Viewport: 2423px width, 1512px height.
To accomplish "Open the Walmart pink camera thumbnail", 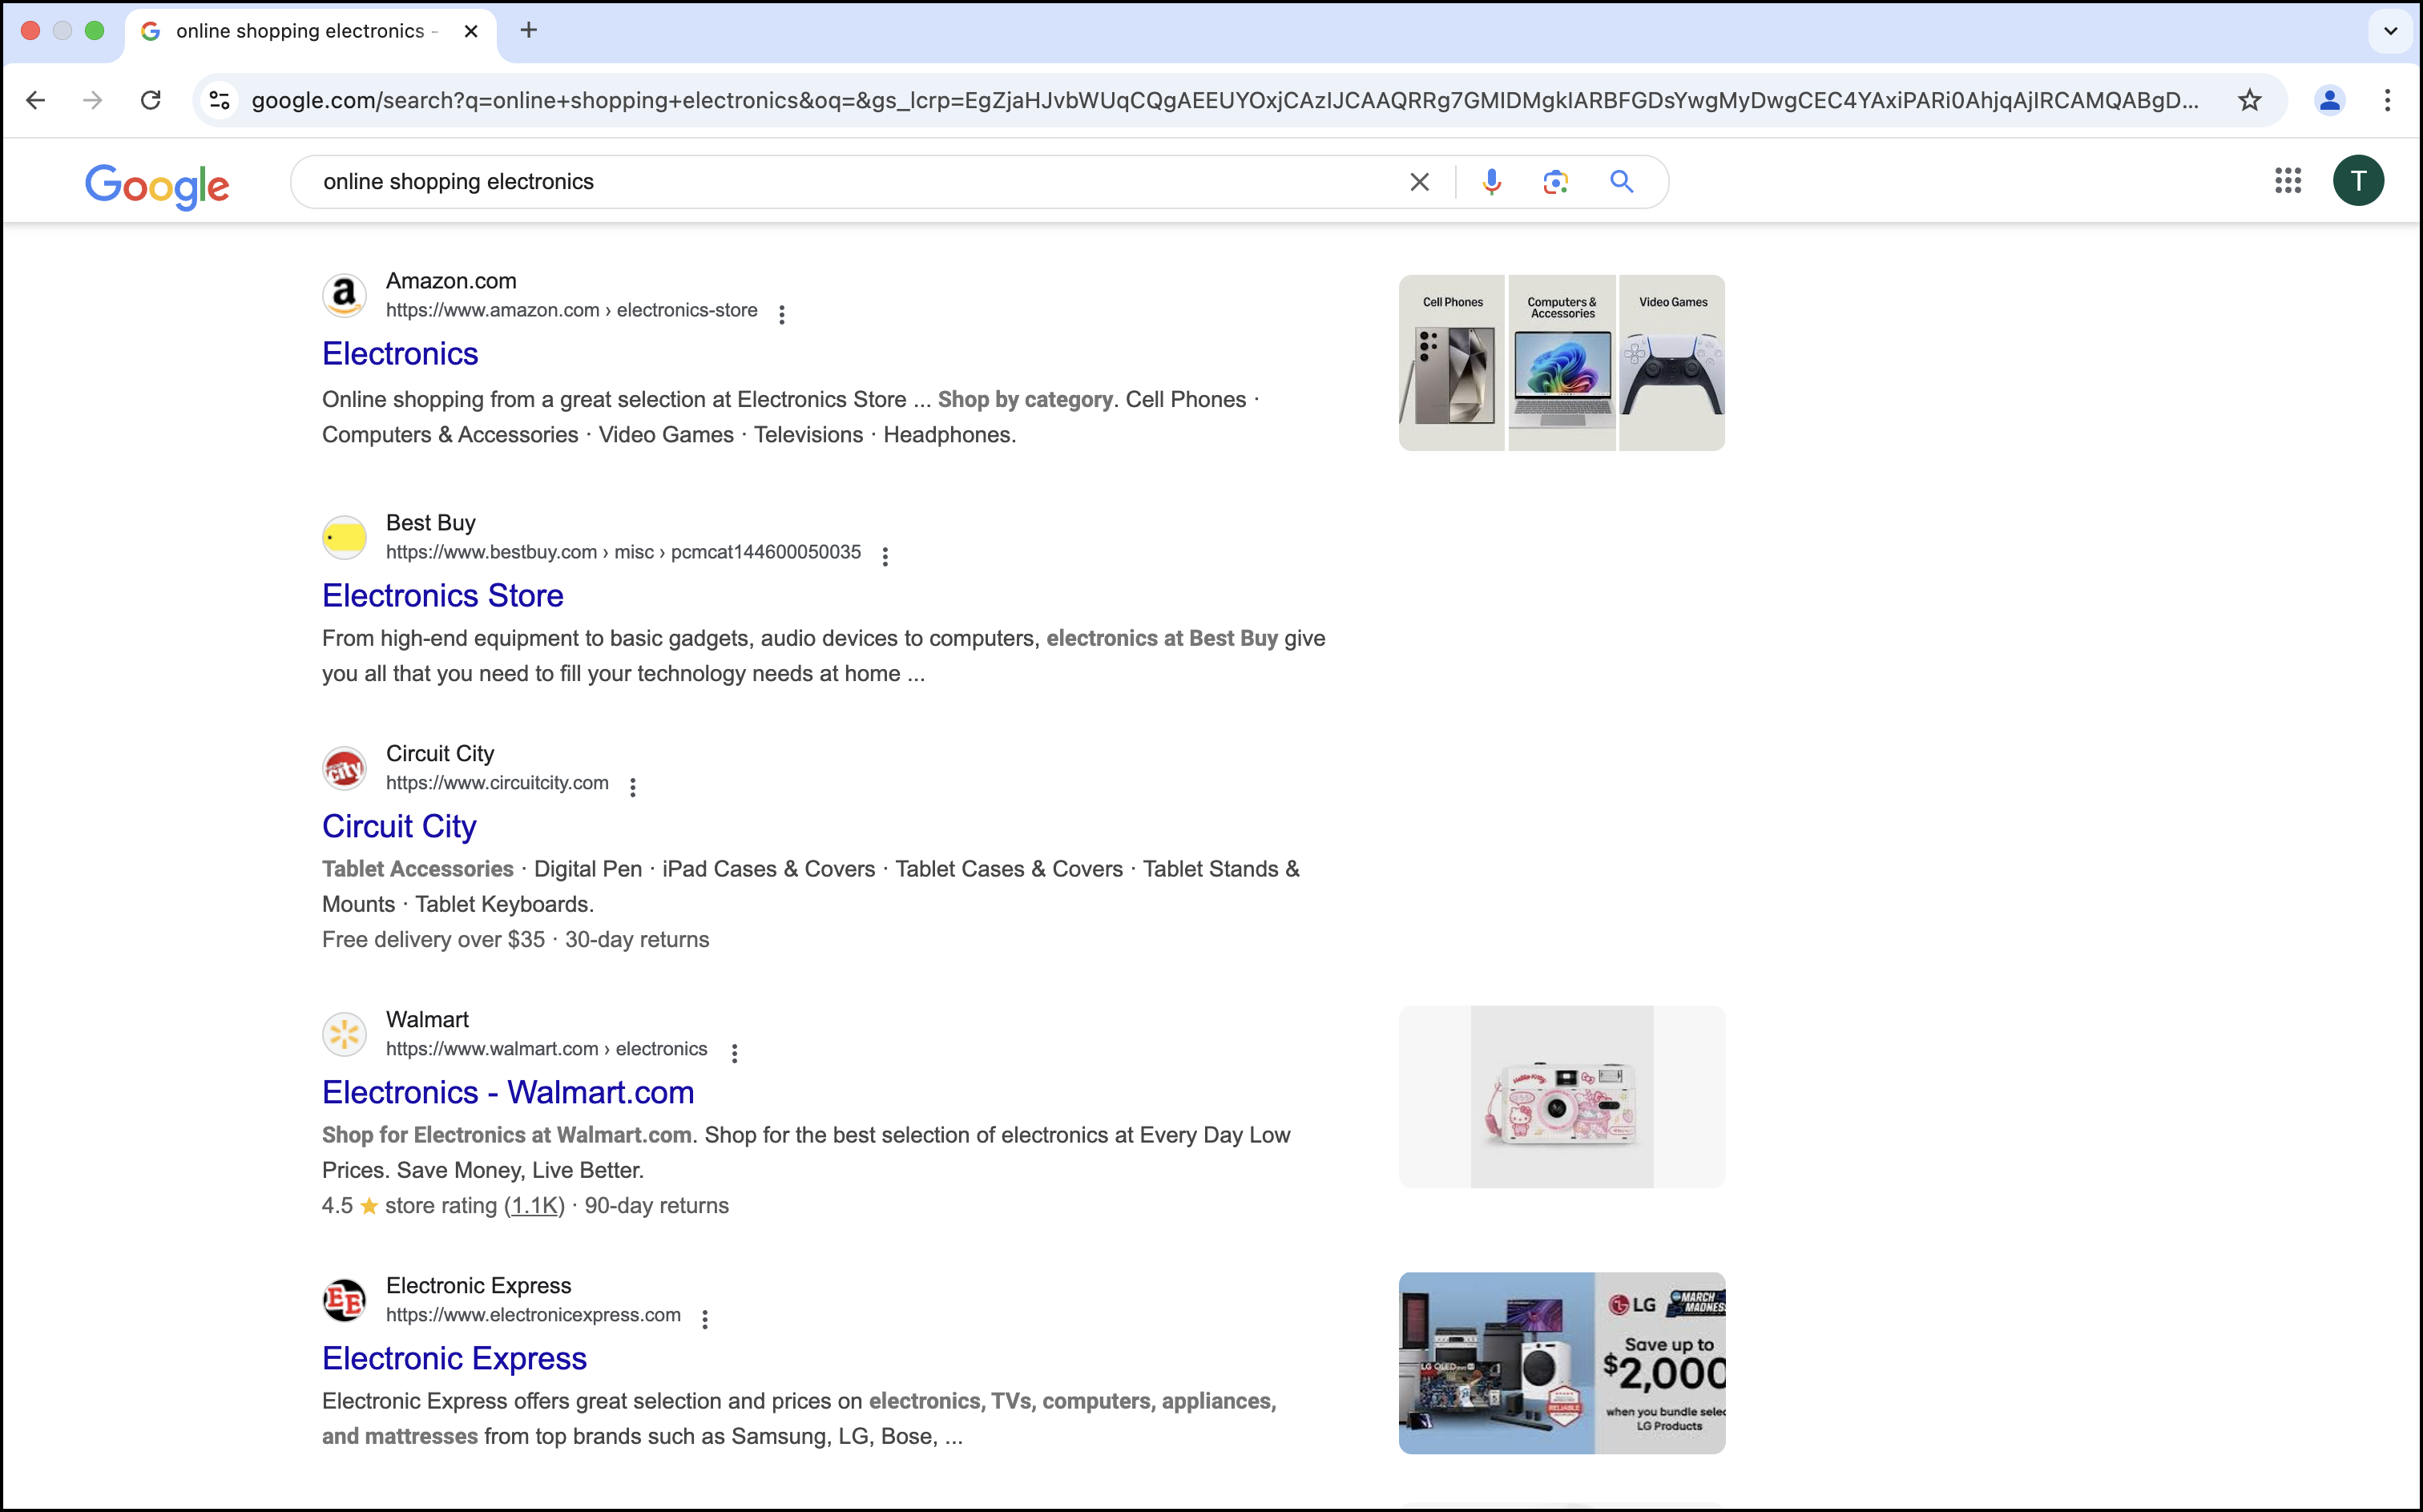I will (x=1561, y=1097).
